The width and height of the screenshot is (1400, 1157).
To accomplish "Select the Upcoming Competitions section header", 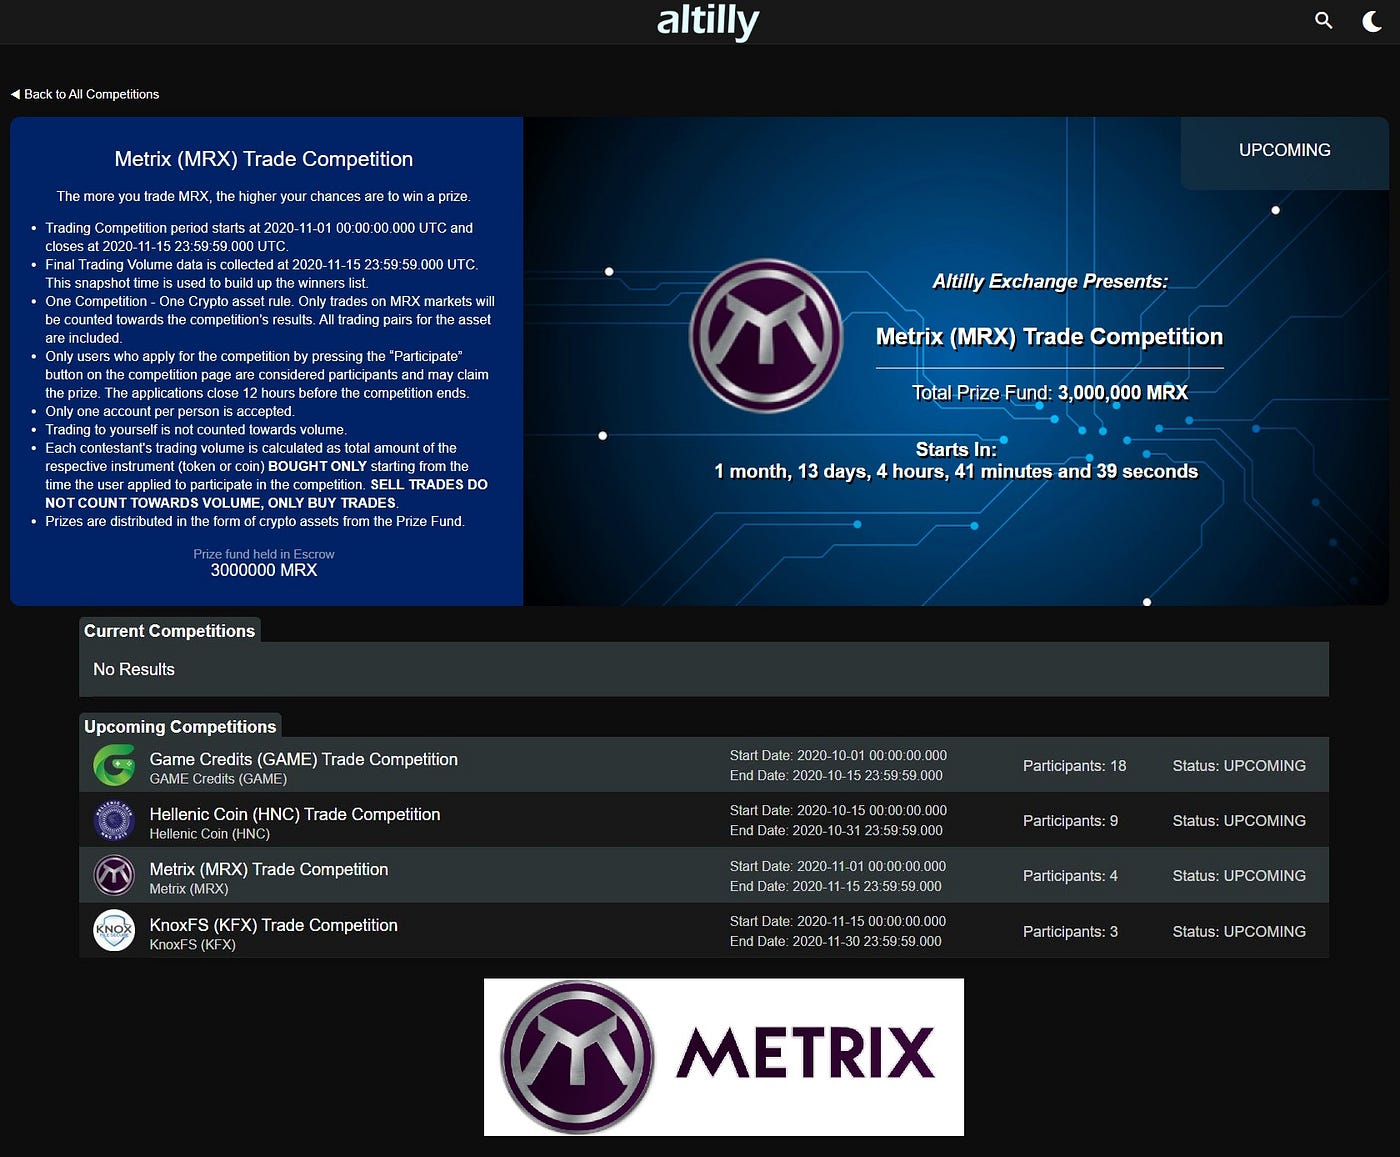I will 180,726.
